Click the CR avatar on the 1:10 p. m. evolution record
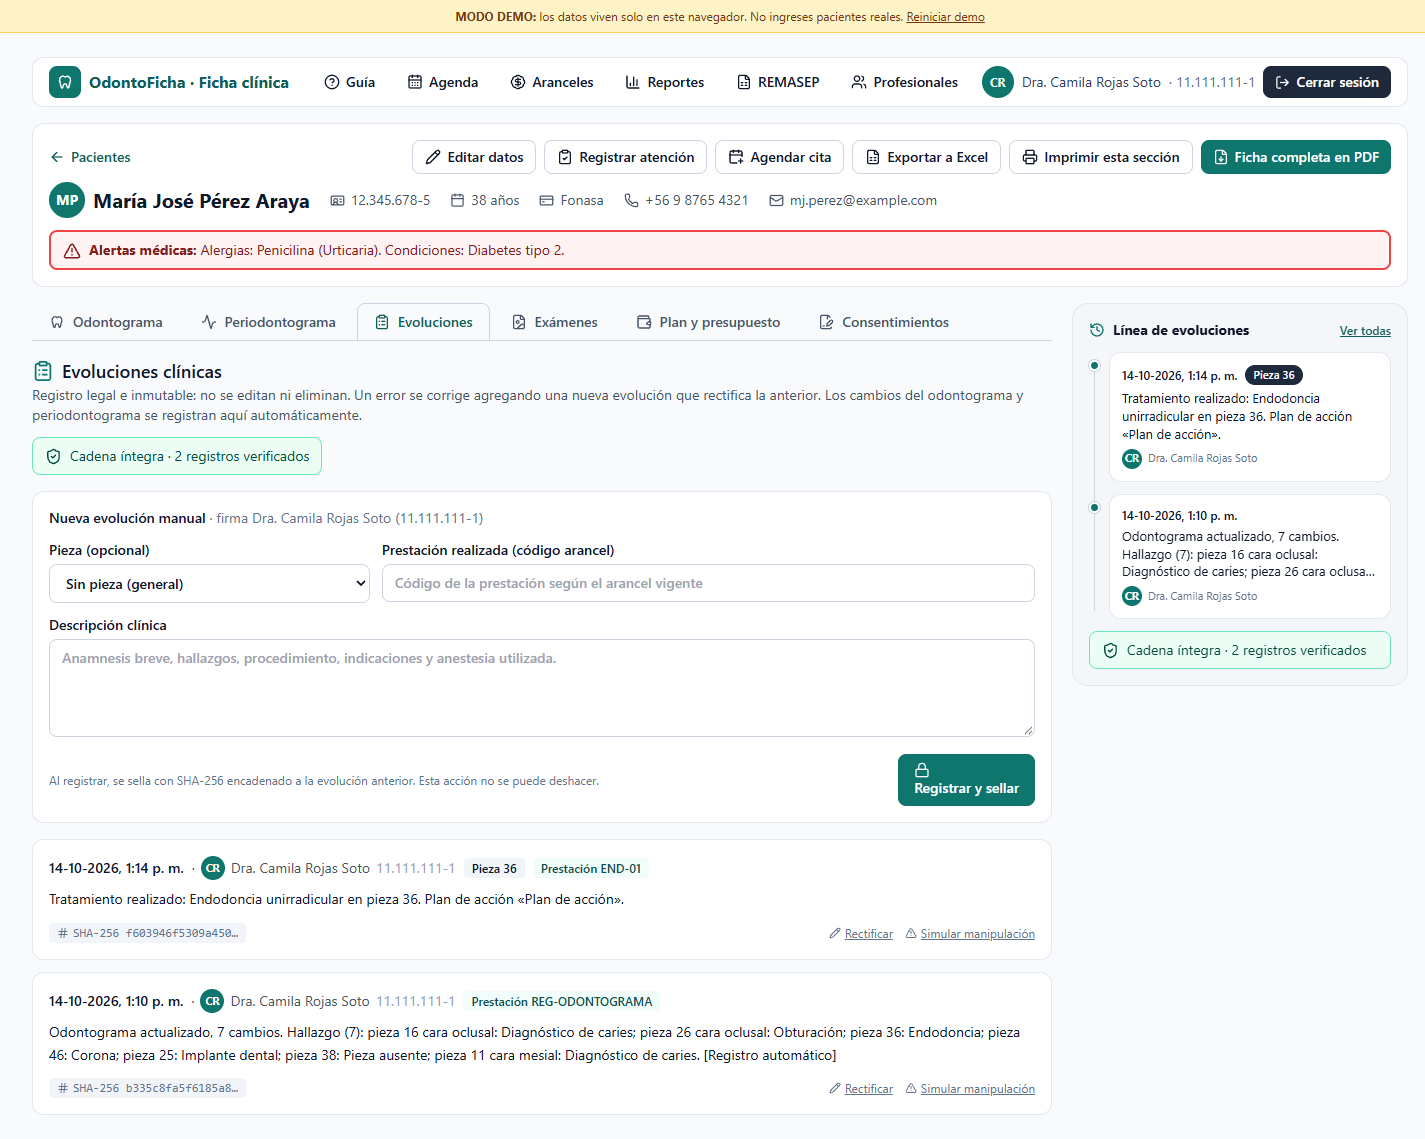Screen dimensions: 1425x1139 (x=213, y=1001)
